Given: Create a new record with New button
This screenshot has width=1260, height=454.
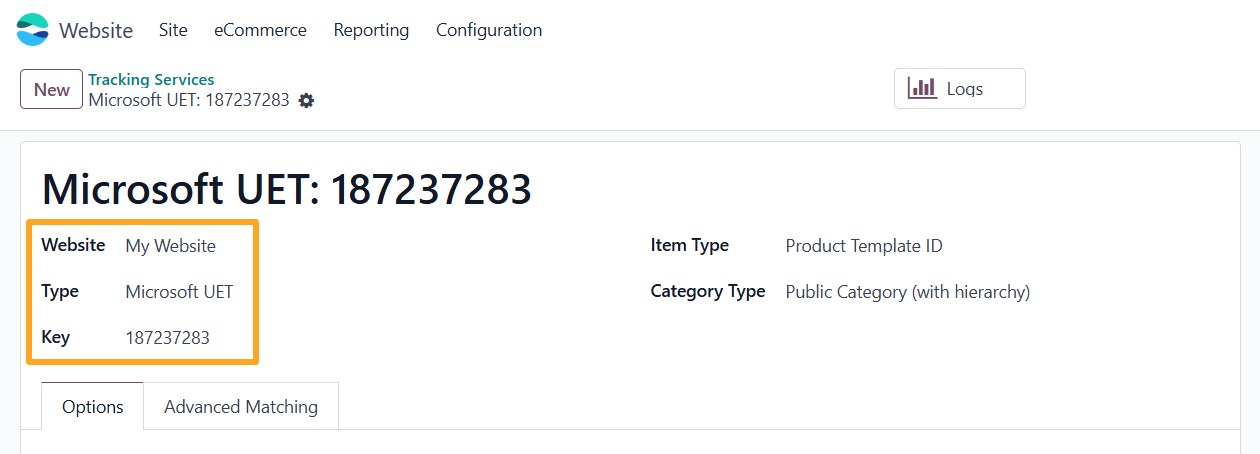Looking at the screenshot, I should pos(51,89).
